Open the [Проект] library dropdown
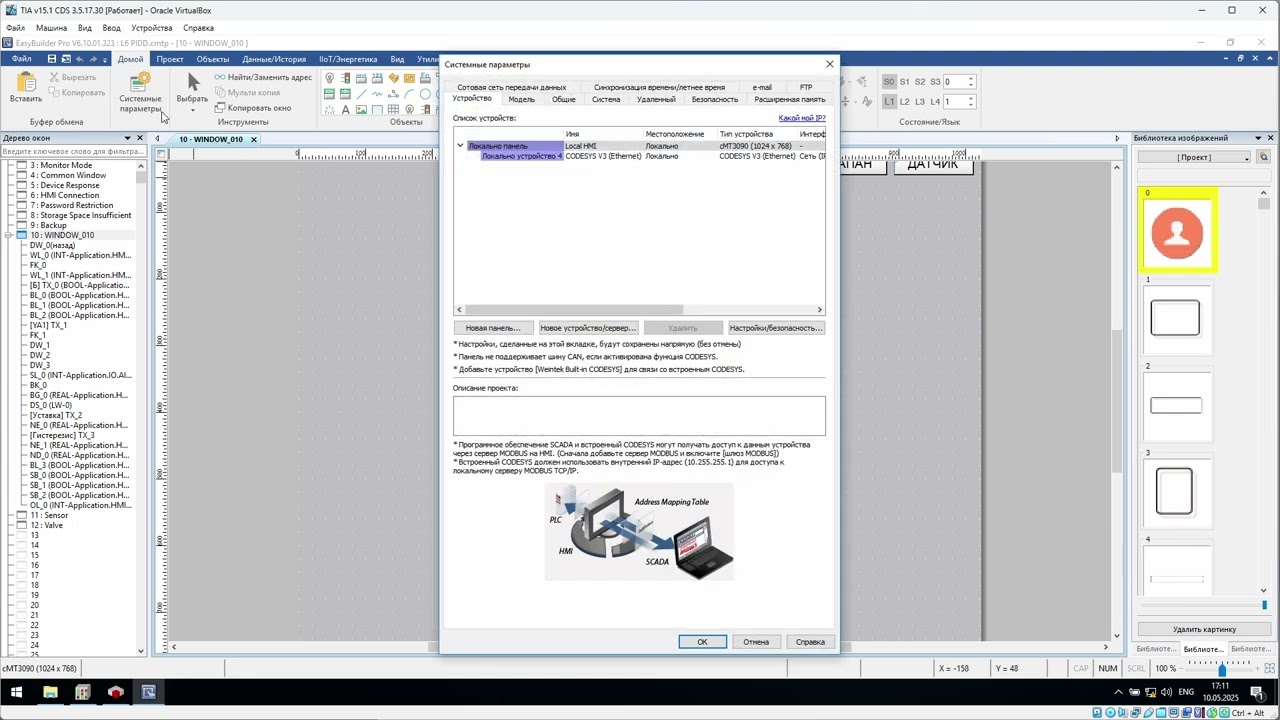 coord(1196,157)
